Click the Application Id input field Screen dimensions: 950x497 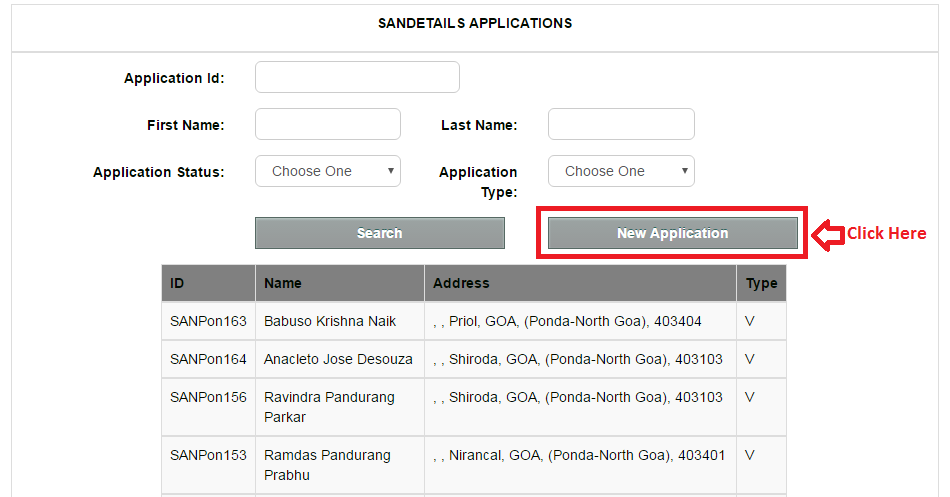tap(357, 77)
